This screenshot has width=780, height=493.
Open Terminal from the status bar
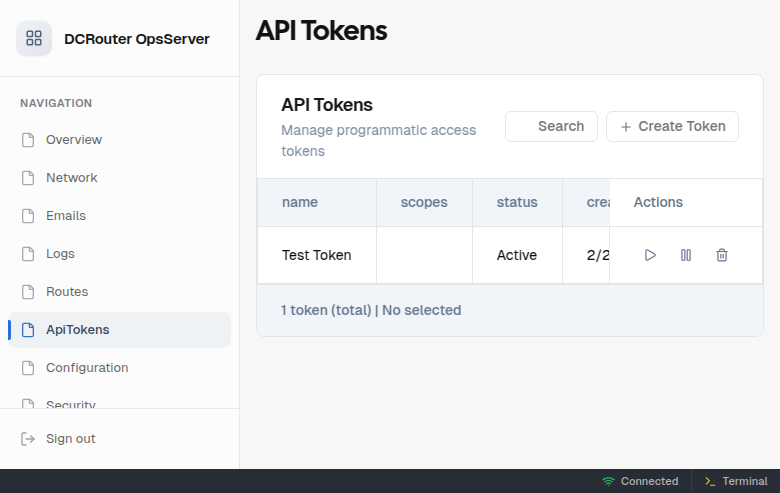736,481
